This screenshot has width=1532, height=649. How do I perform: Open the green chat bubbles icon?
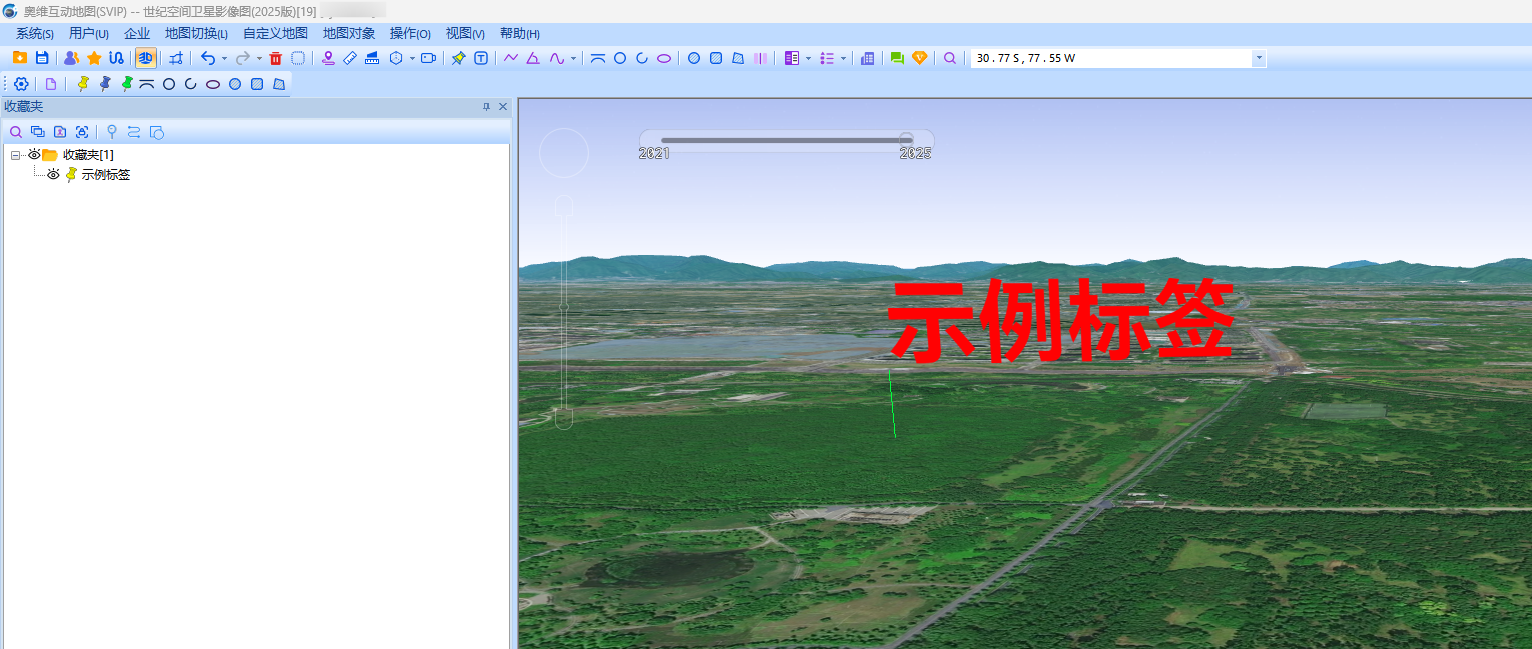897,58
